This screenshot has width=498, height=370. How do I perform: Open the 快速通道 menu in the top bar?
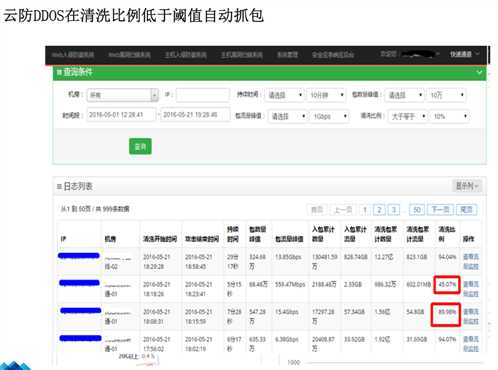[465, 54]
